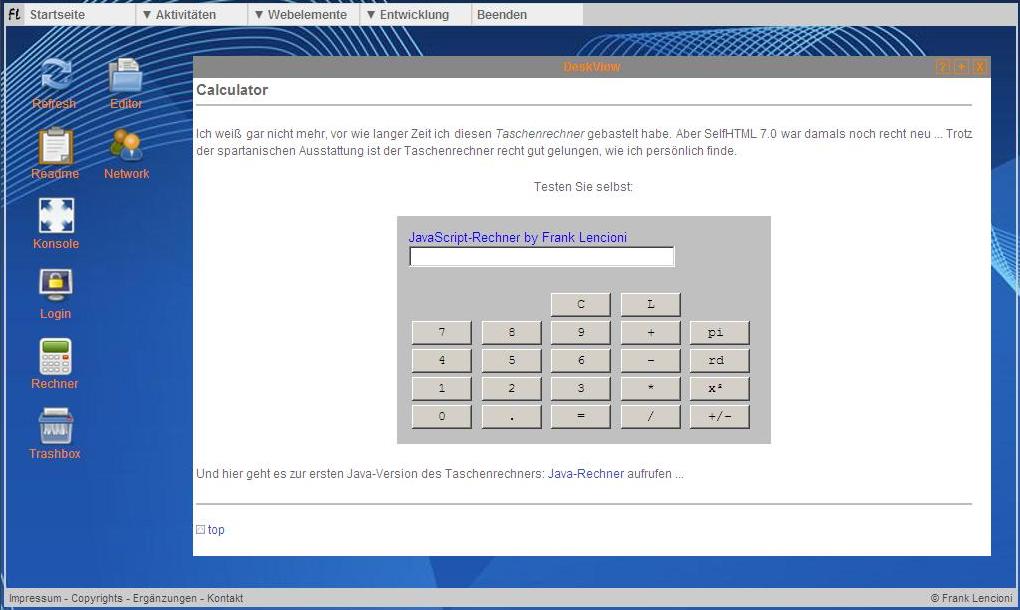
Task: Expand the Aktivitäten dropdown menu
Action: [185, 15]
